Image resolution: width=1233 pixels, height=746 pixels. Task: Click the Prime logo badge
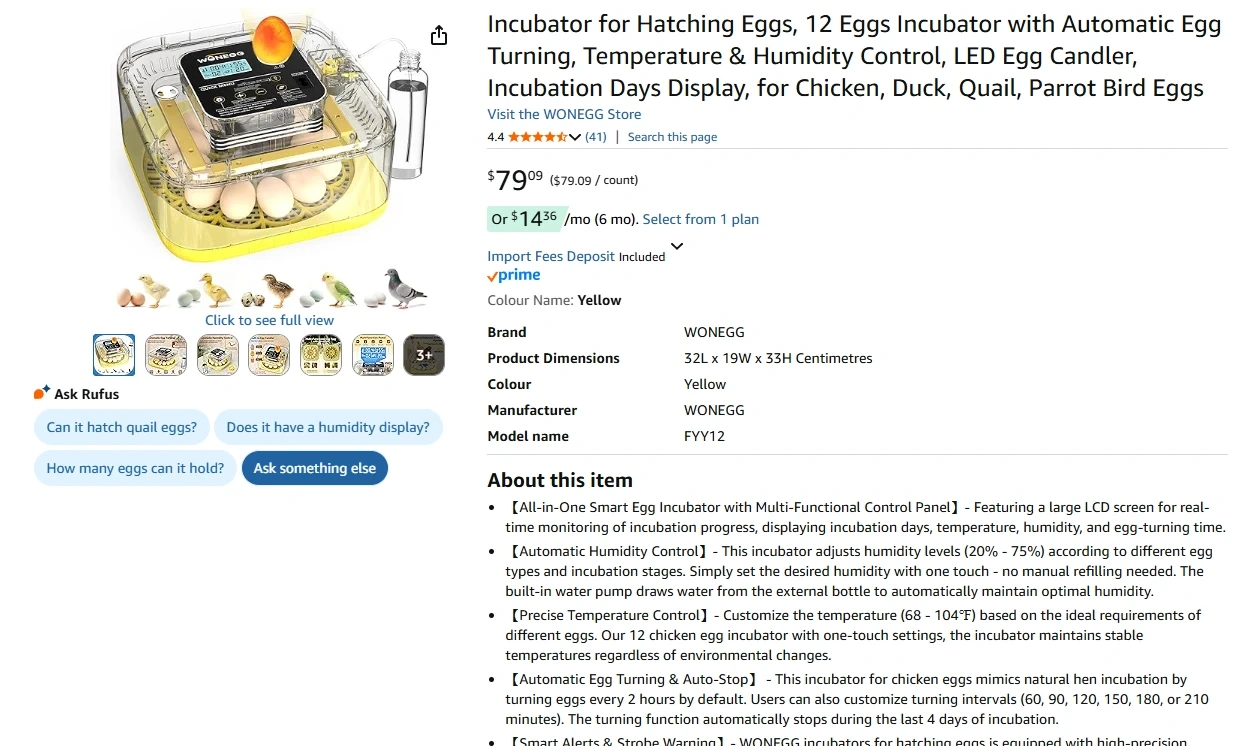tap(514, 276)
